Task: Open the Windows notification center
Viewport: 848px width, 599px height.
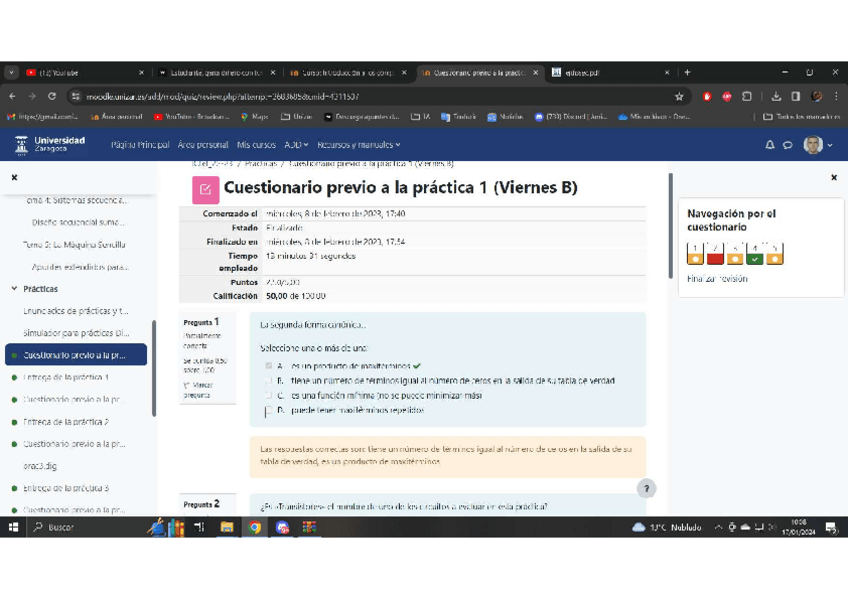Action: [x=831, y=528]
